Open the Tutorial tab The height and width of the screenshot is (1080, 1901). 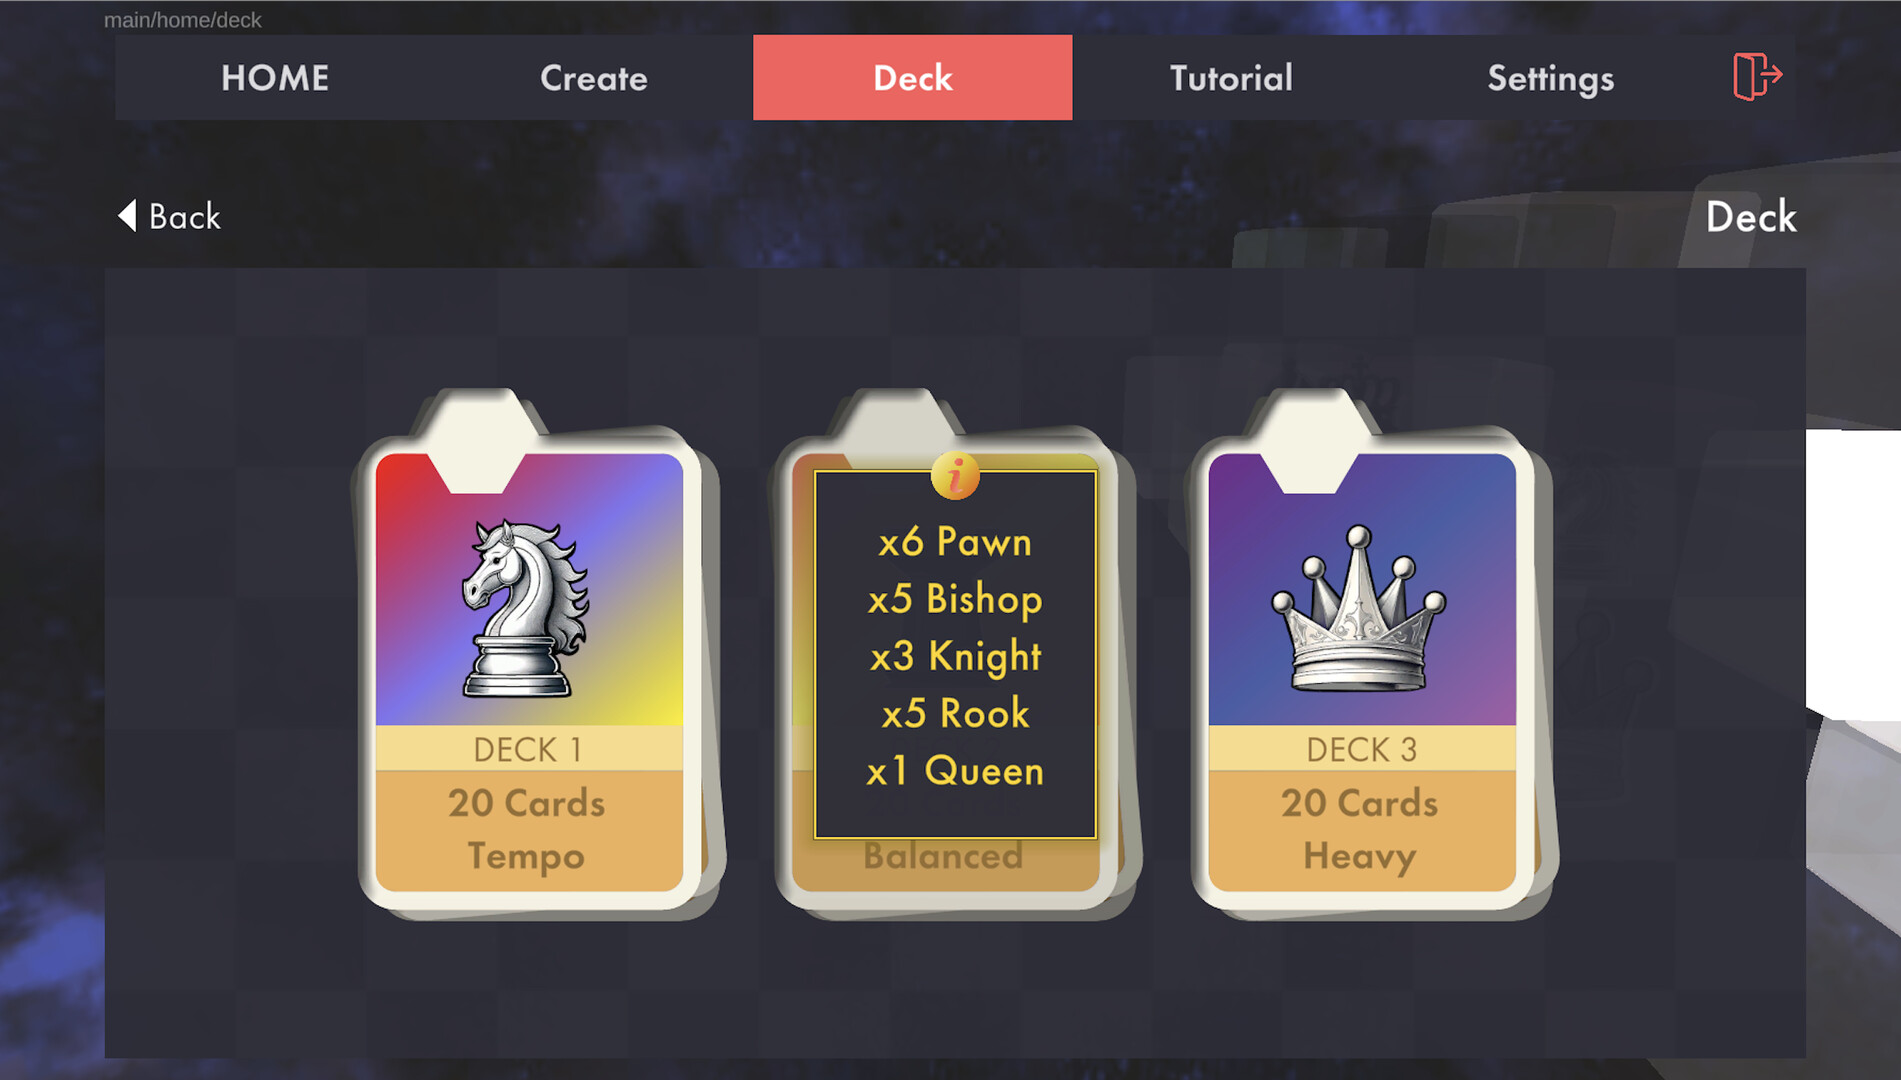pyautogui.click(x=1232, y=78)
